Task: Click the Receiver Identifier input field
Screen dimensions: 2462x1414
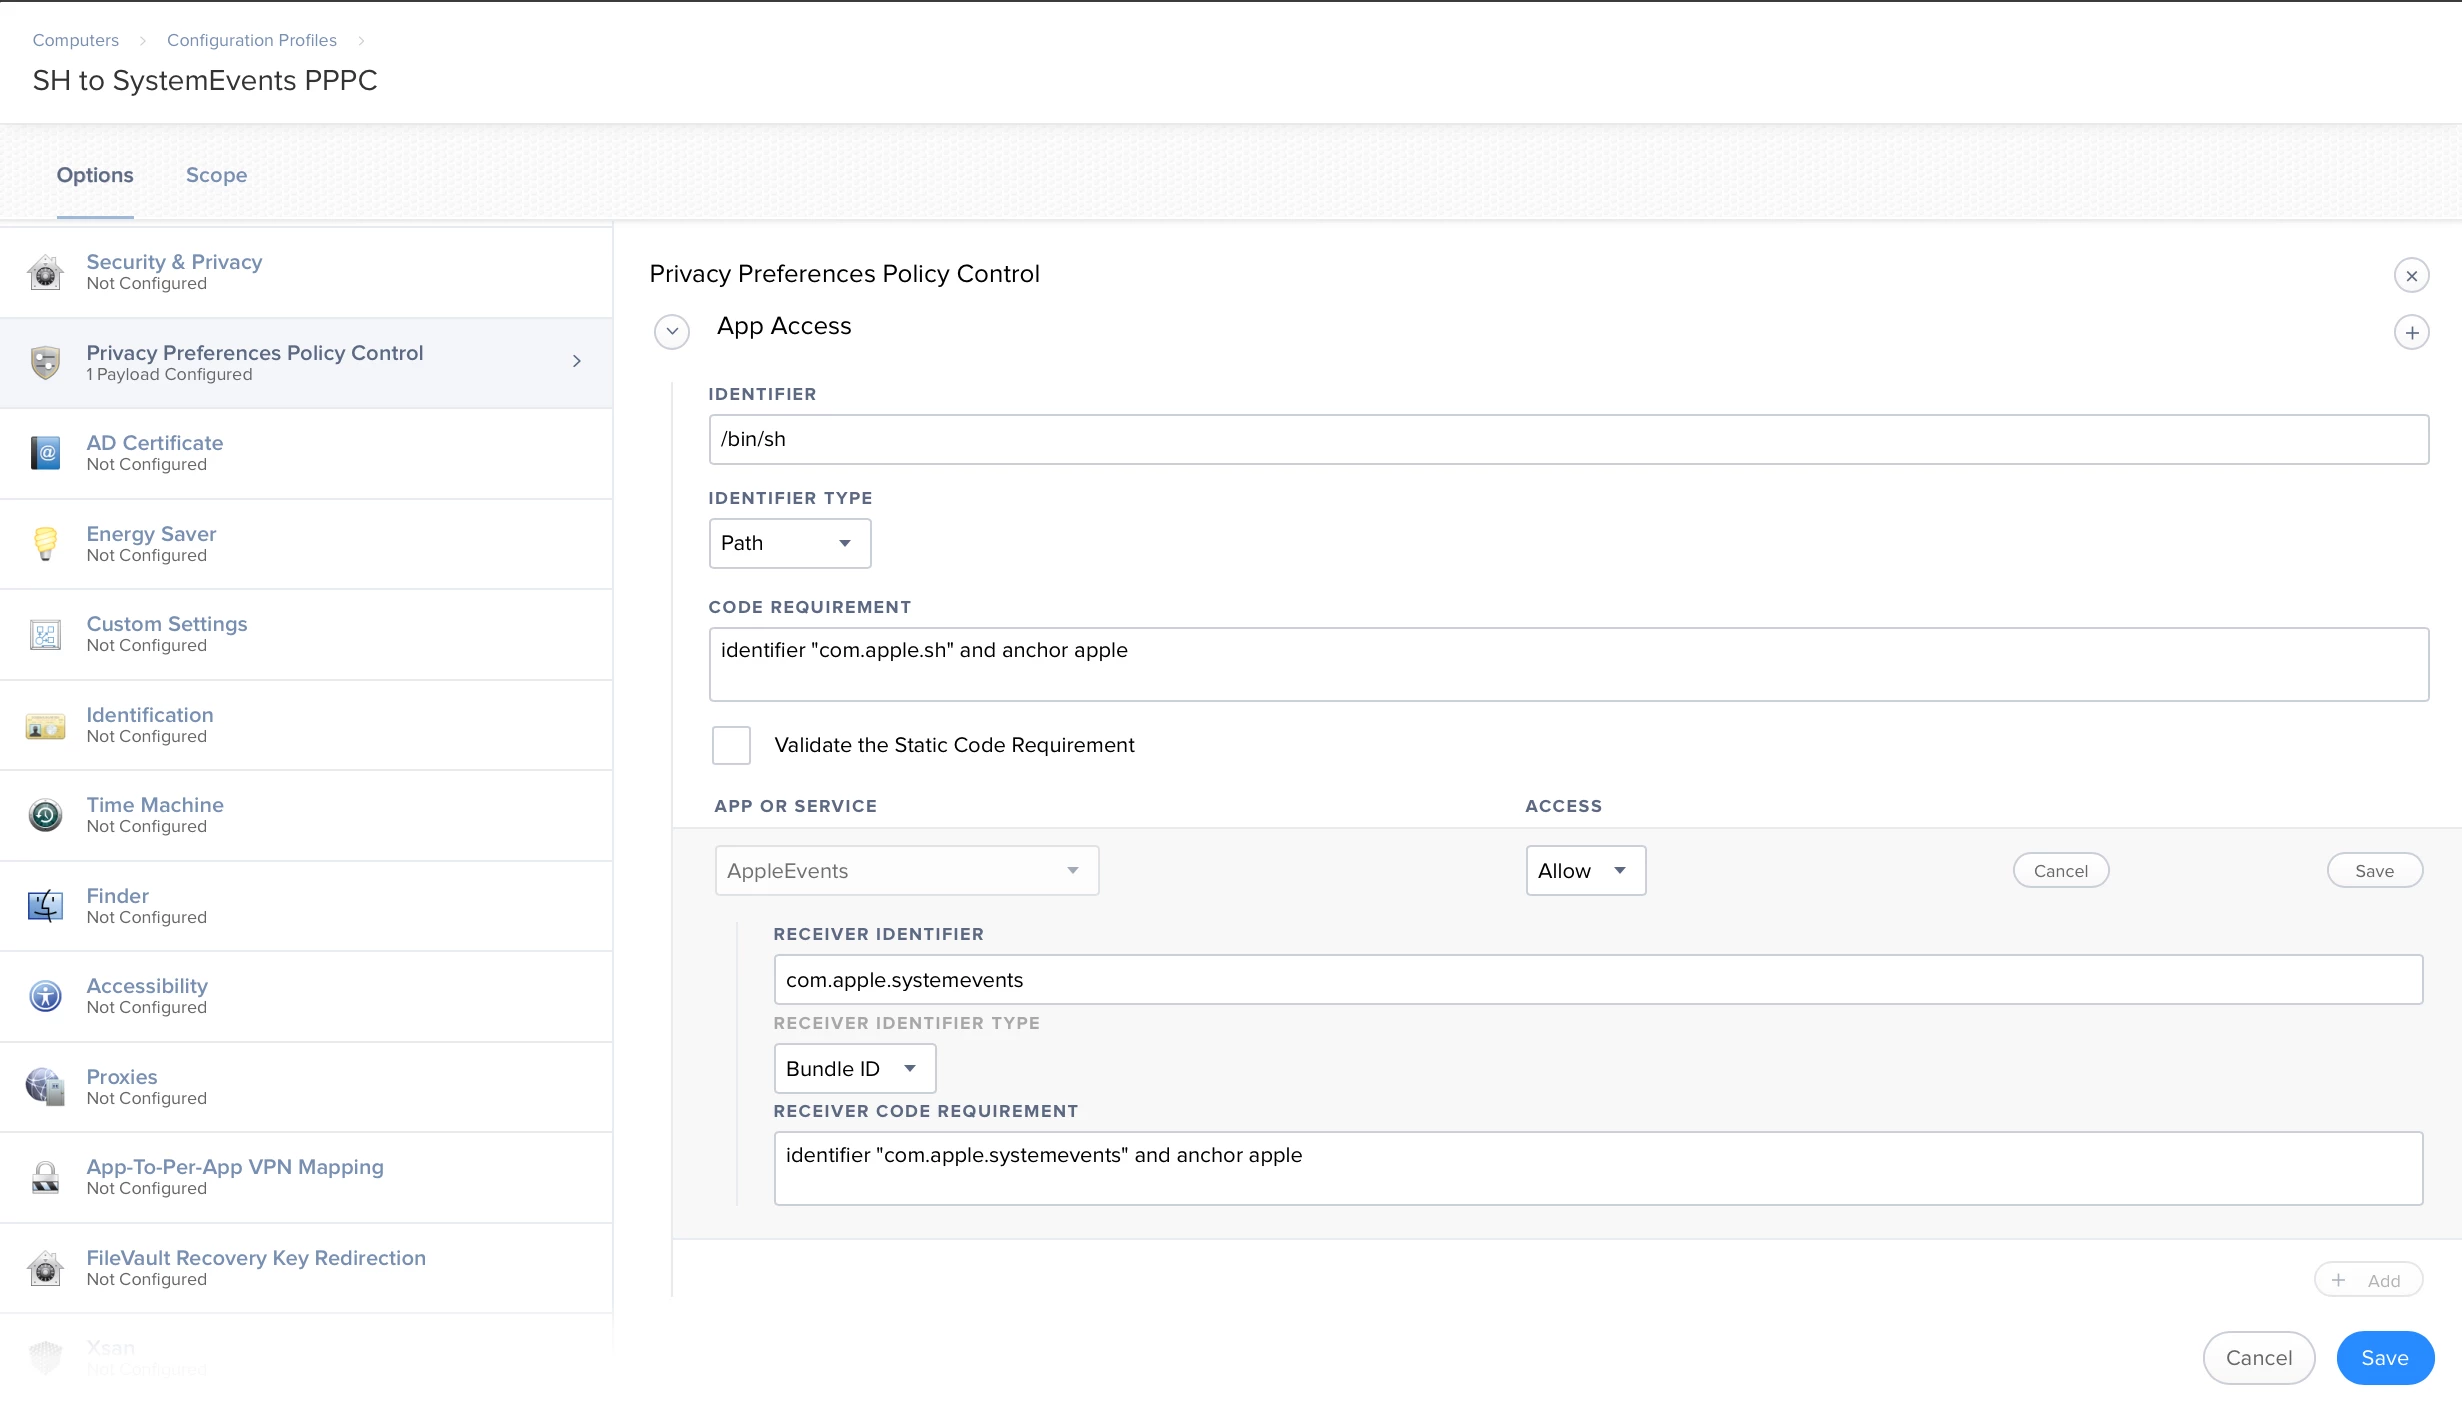Action: click(x=1598, y=980)
